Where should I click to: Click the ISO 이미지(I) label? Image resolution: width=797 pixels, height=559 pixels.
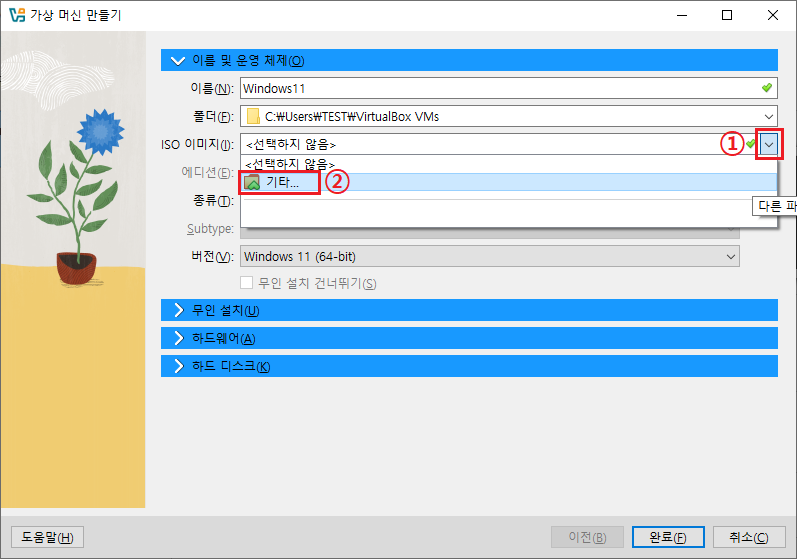pos(197,145)
